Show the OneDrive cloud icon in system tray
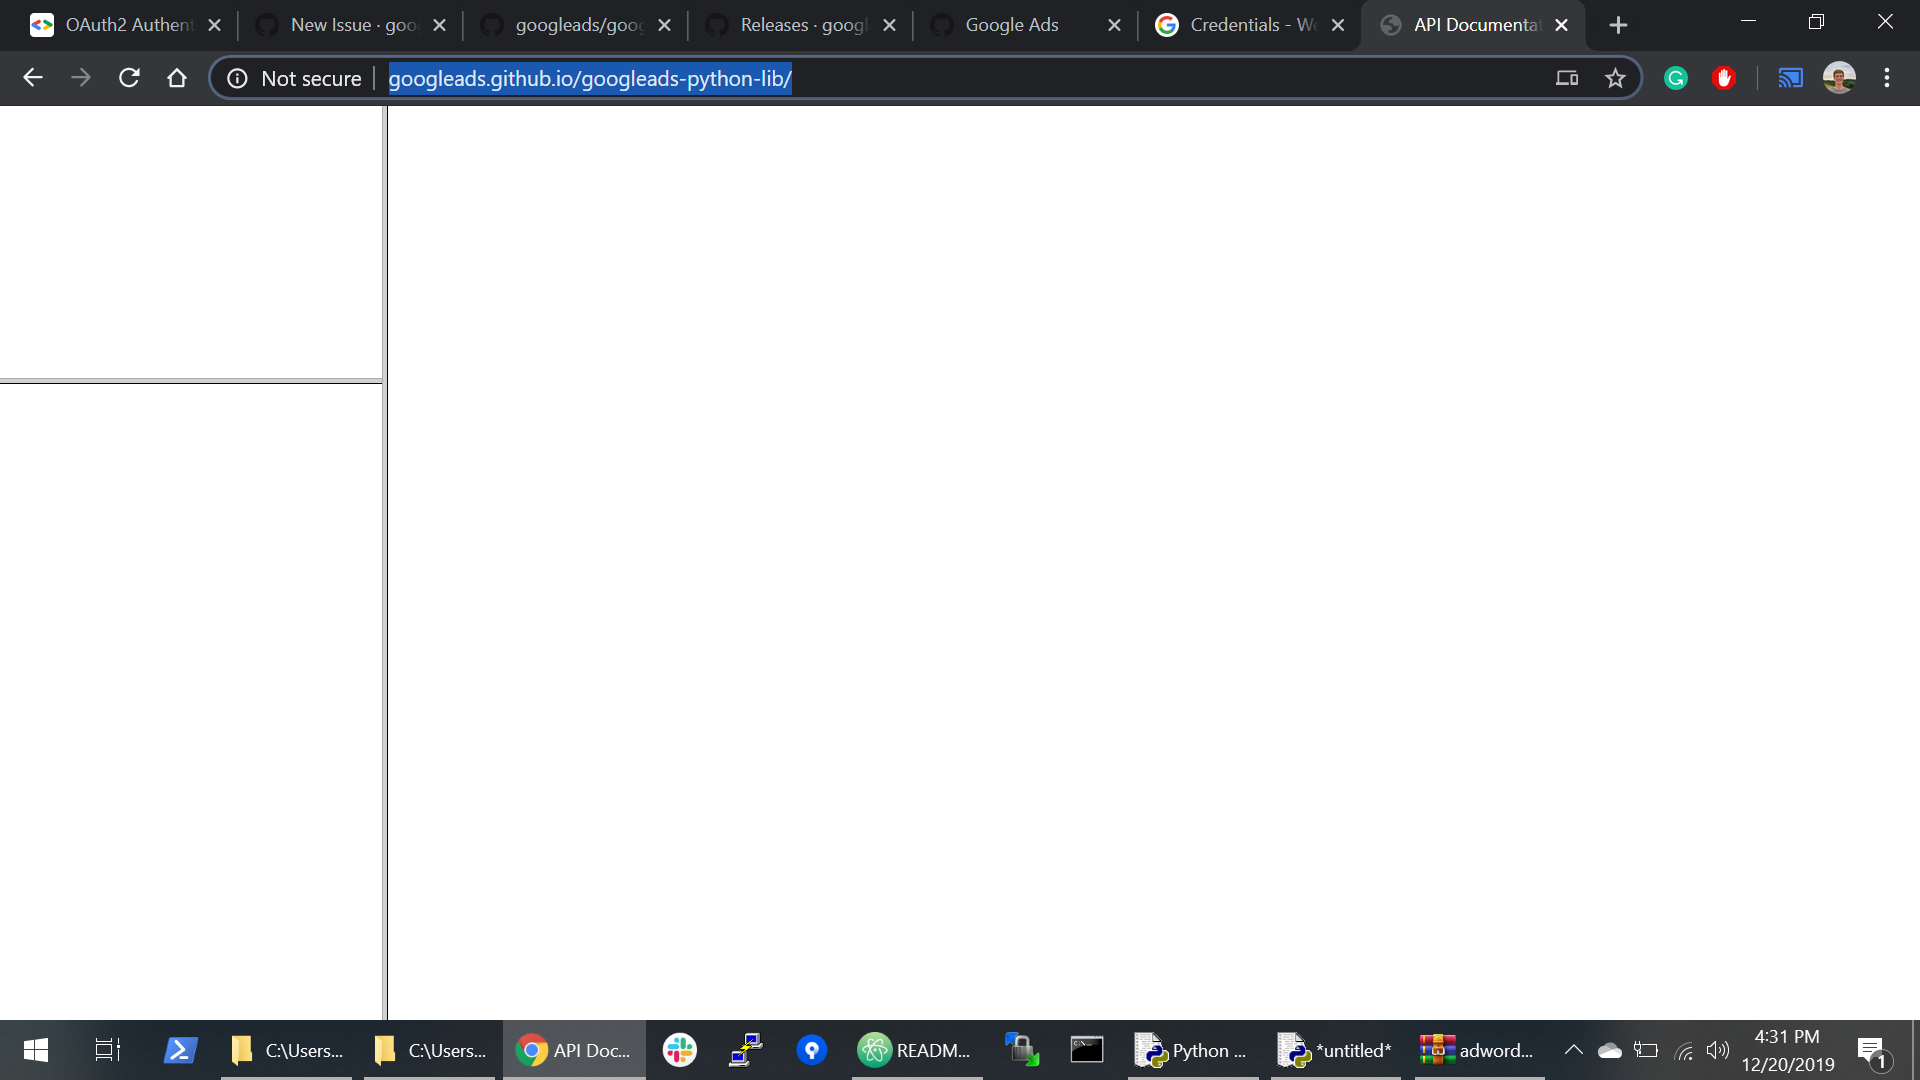1920x1080 pixels. click(1608, 1050)
